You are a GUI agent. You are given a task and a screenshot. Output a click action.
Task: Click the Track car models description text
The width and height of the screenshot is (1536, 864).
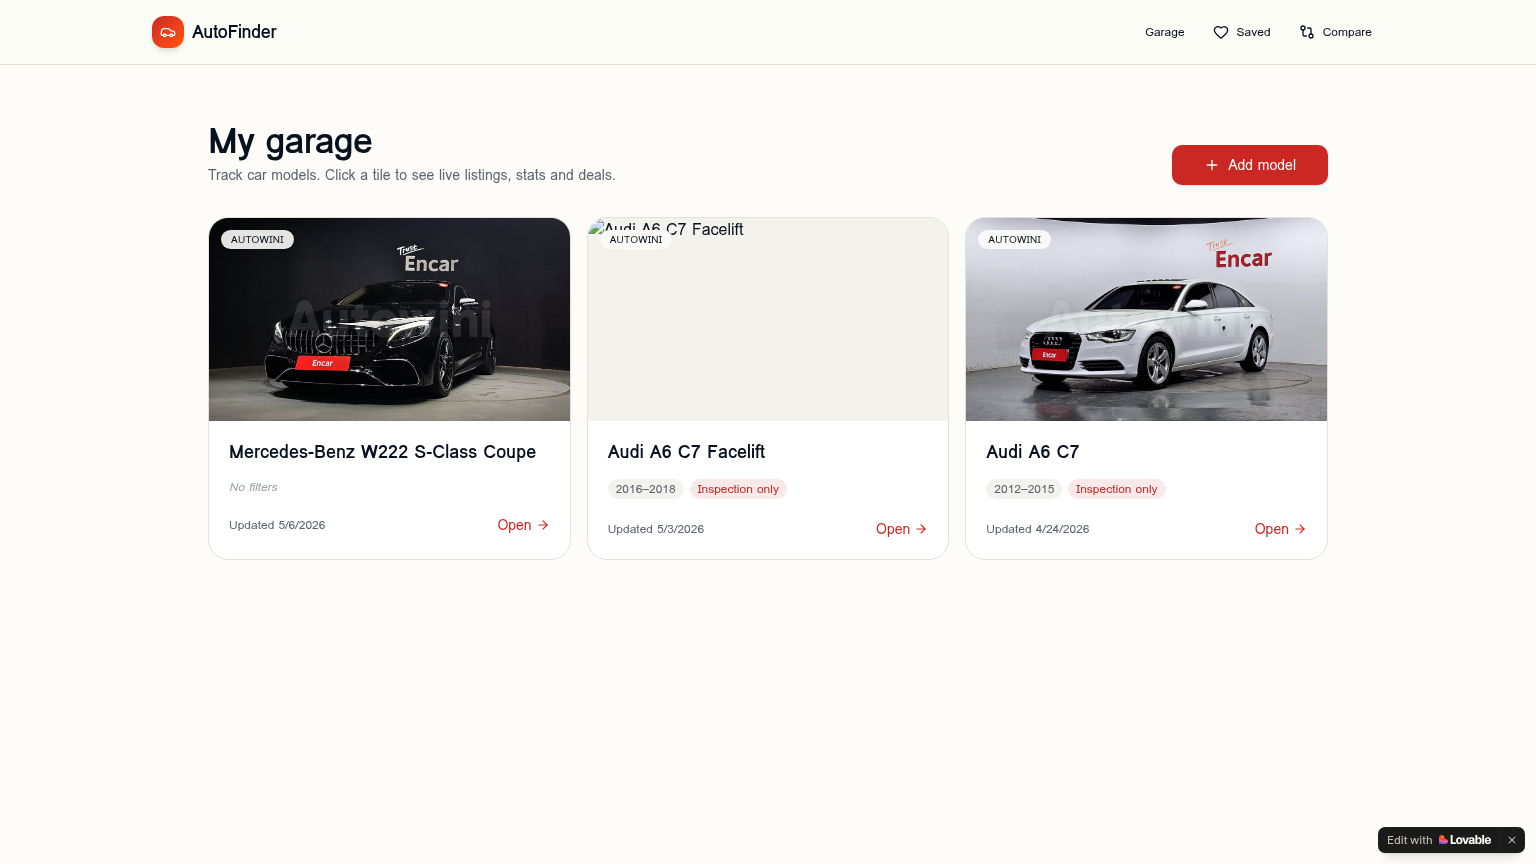point(412,175)
